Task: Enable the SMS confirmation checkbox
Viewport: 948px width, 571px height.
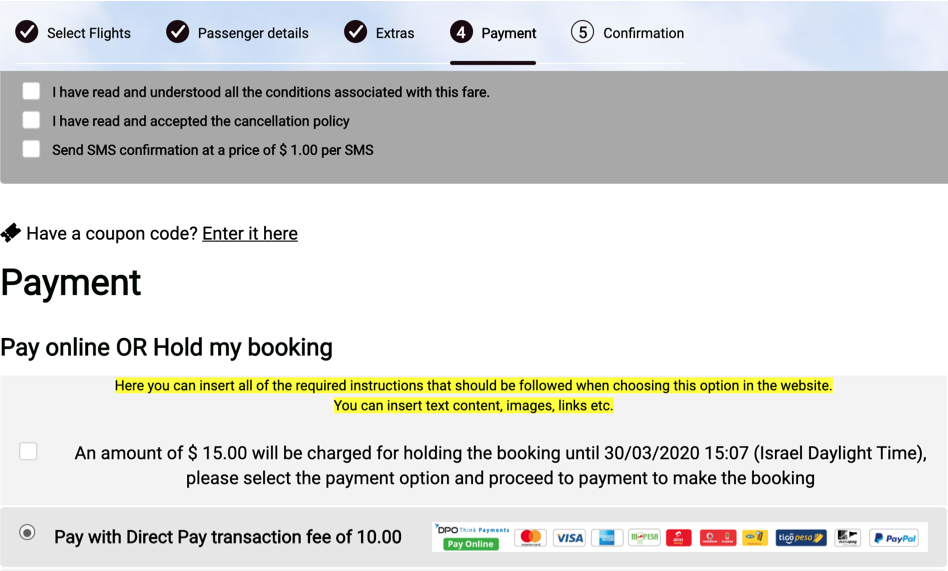Action: click(31, 149)
